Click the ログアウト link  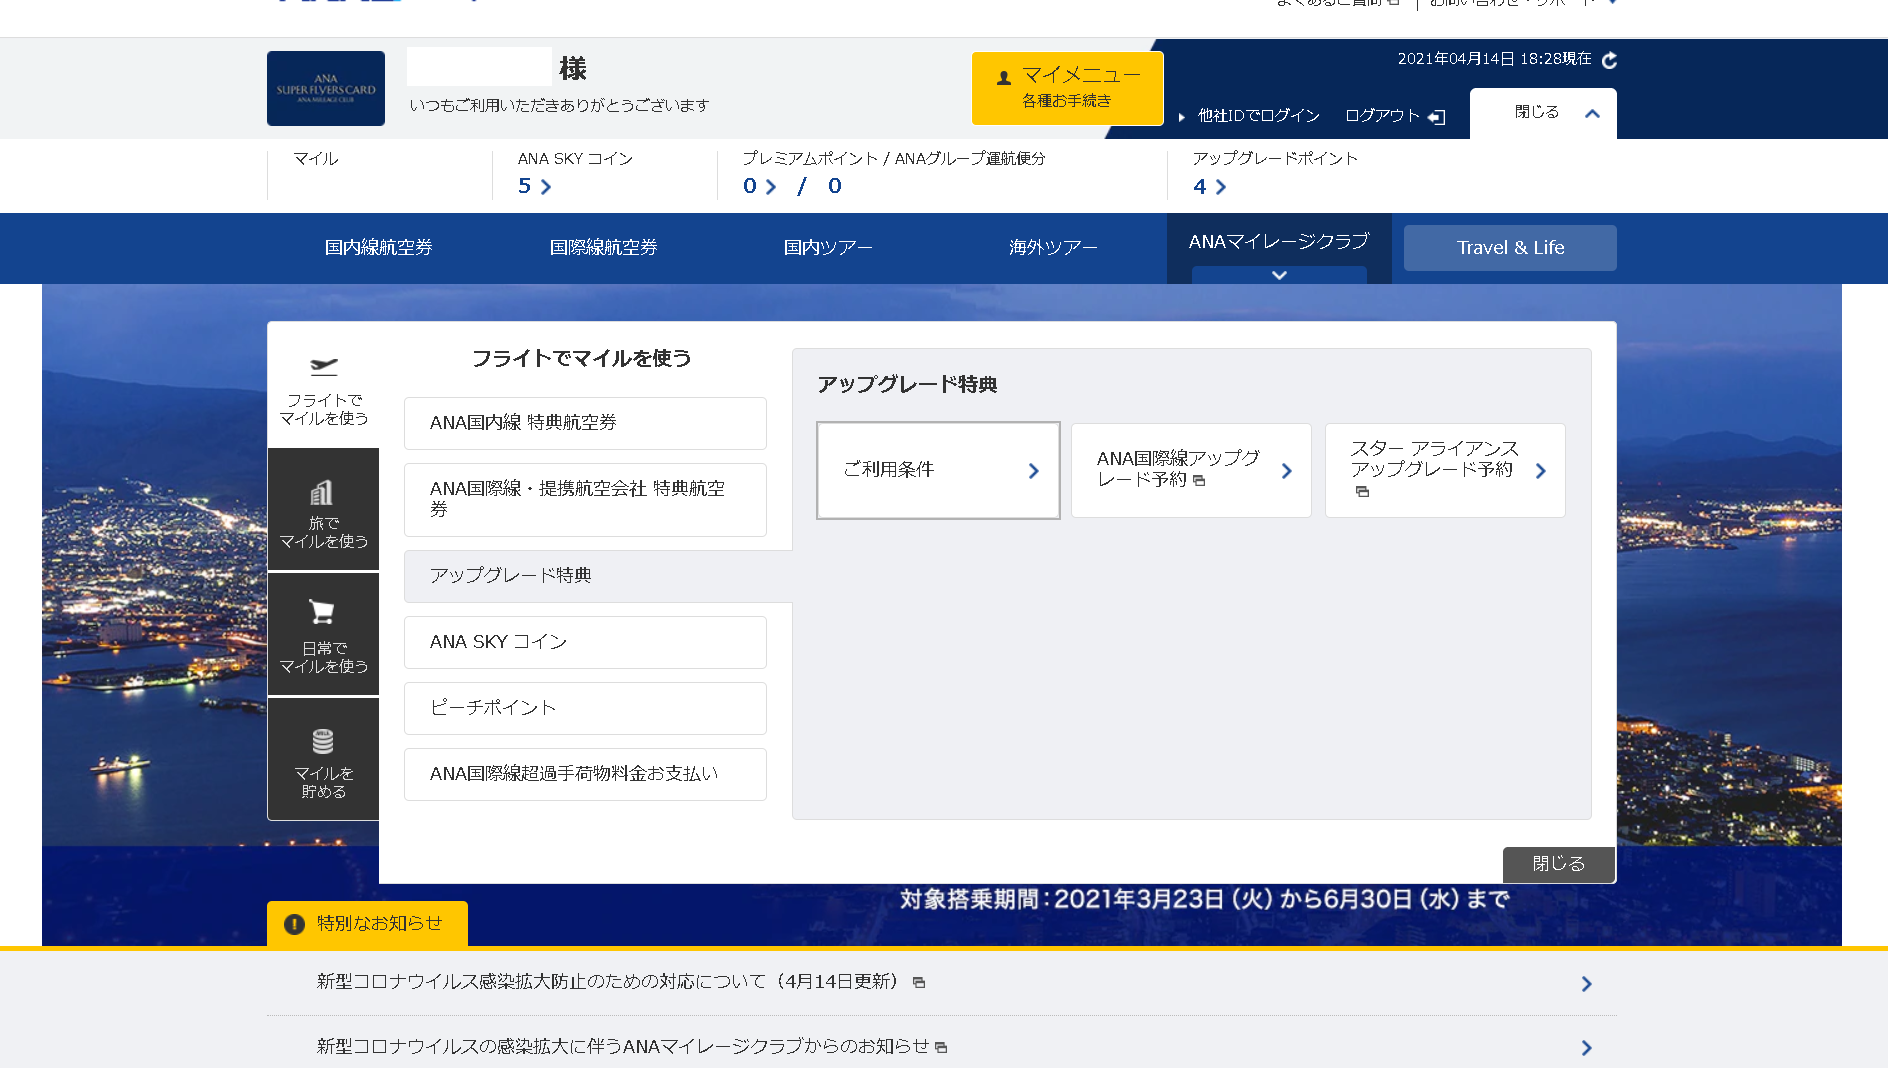[1382, 116]
